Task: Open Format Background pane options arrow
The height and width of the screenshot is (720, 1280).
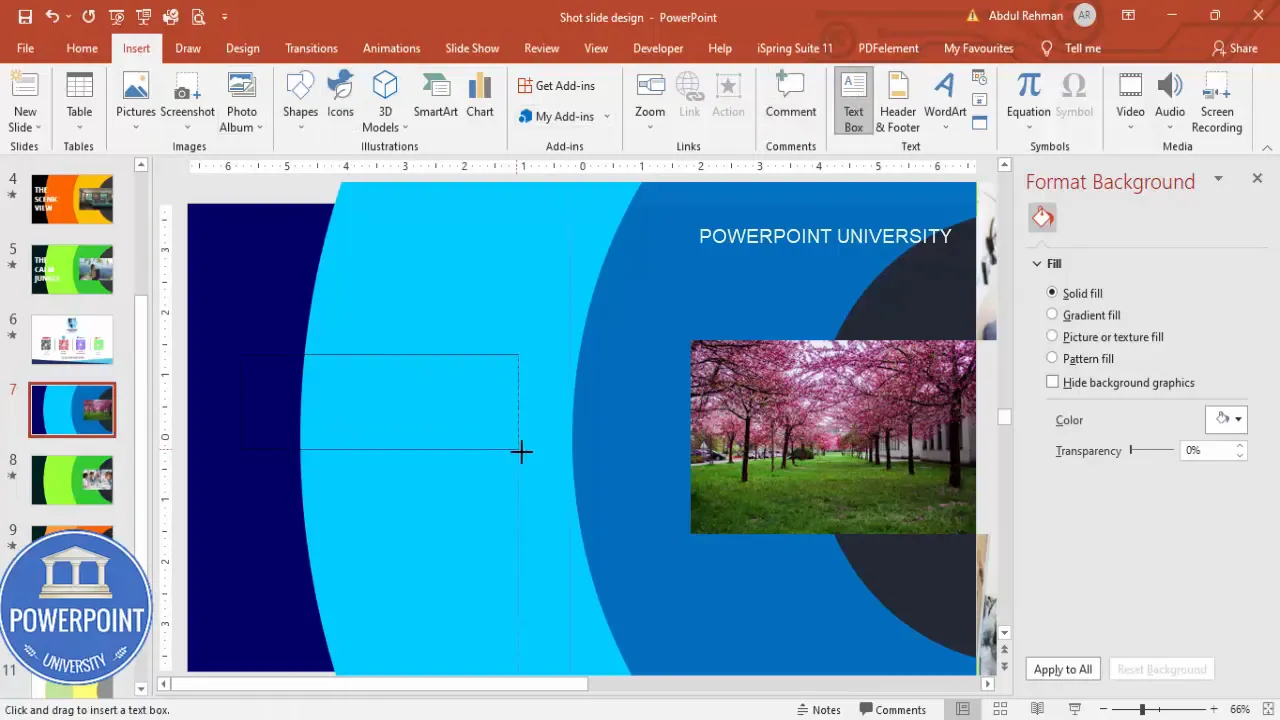Action: [x=1218, y=179]
